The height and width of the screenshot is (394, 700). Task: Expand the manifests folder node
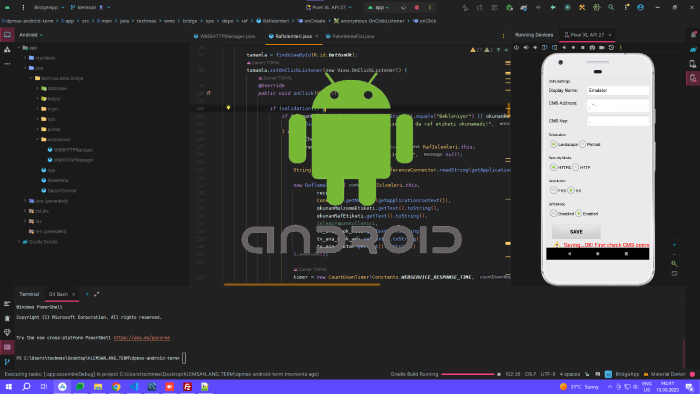tap(25, 58)
